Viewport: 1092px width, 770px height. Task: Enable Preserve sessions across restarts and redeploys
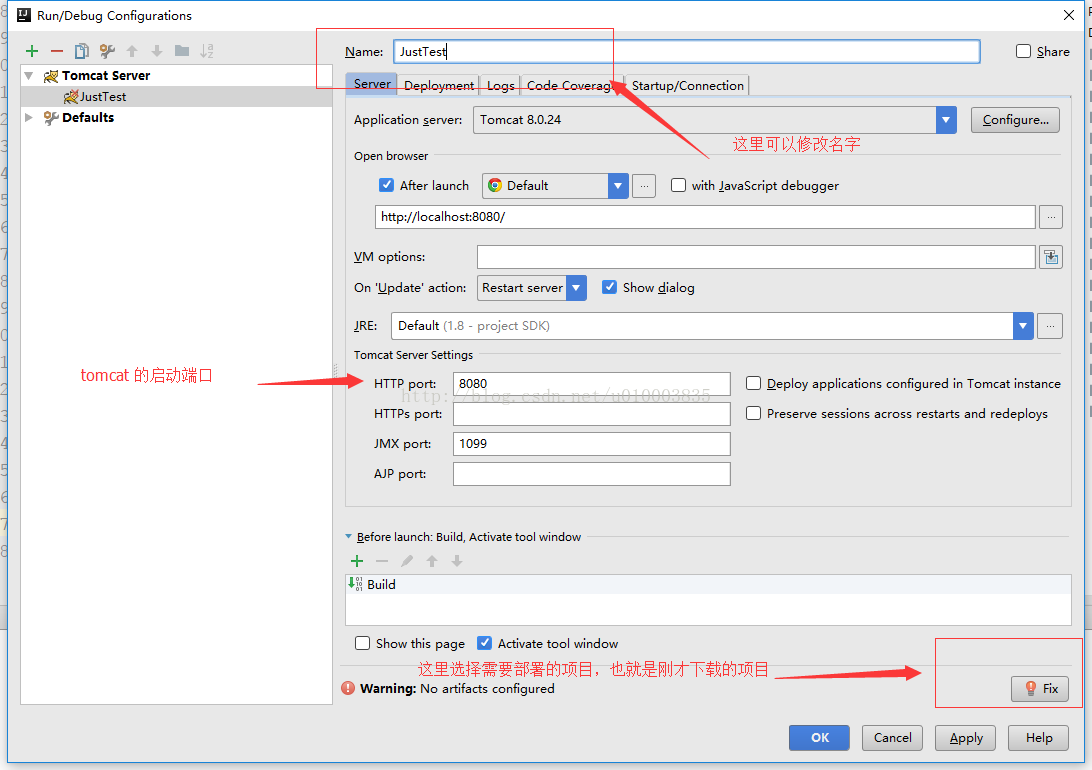(754, 414)
